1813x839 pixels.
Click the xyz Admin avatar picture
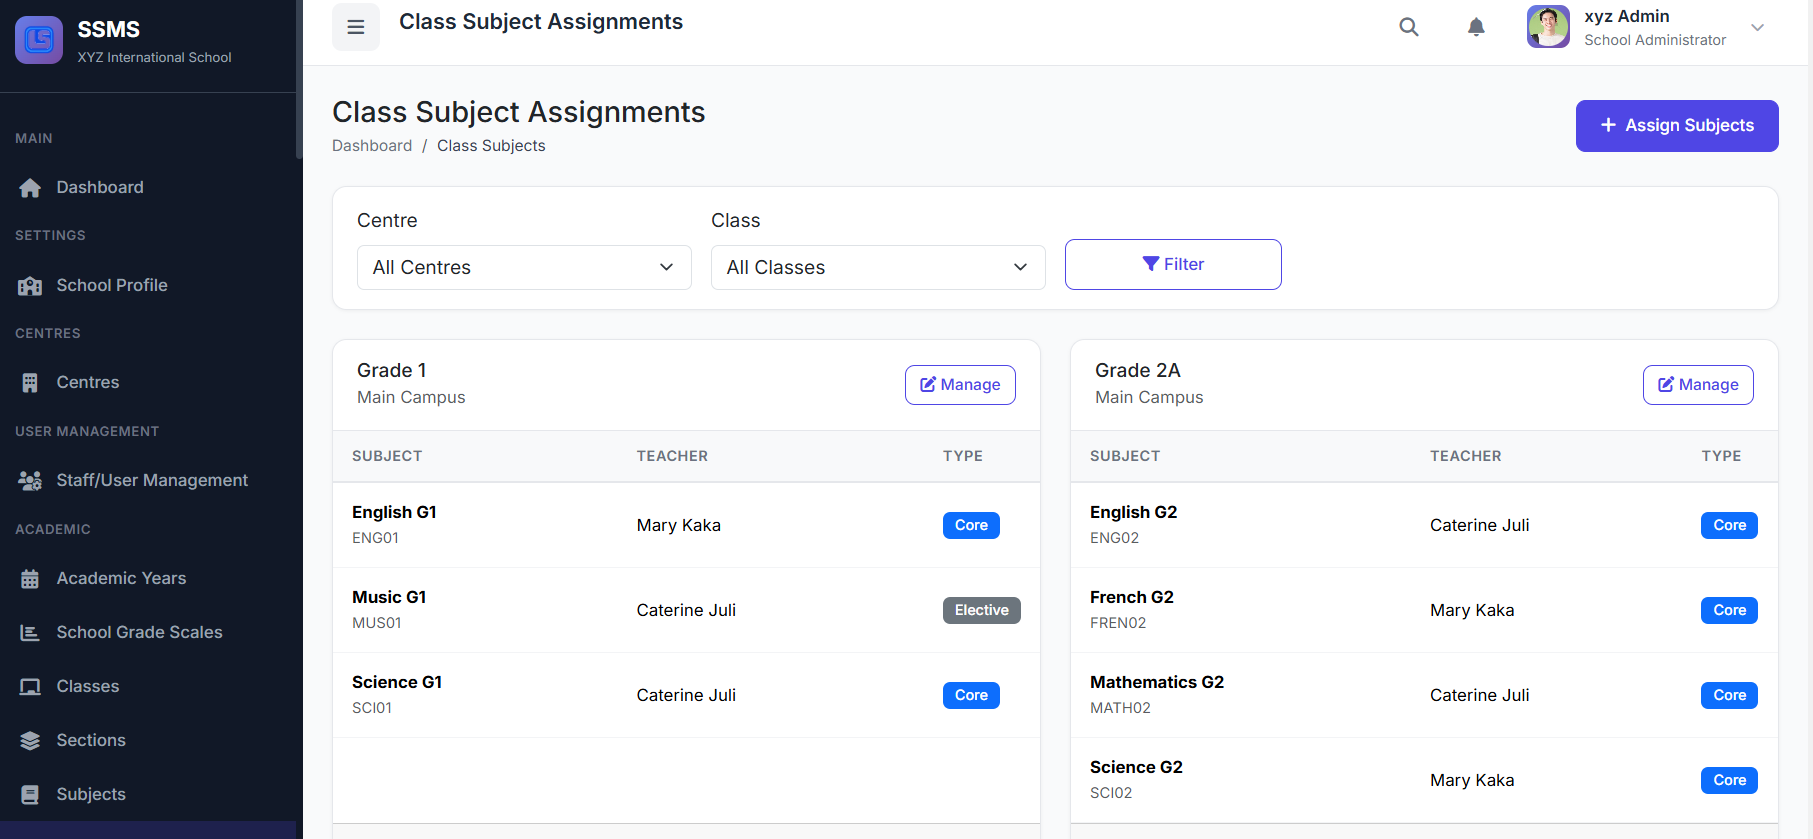tap(1548, 27)
